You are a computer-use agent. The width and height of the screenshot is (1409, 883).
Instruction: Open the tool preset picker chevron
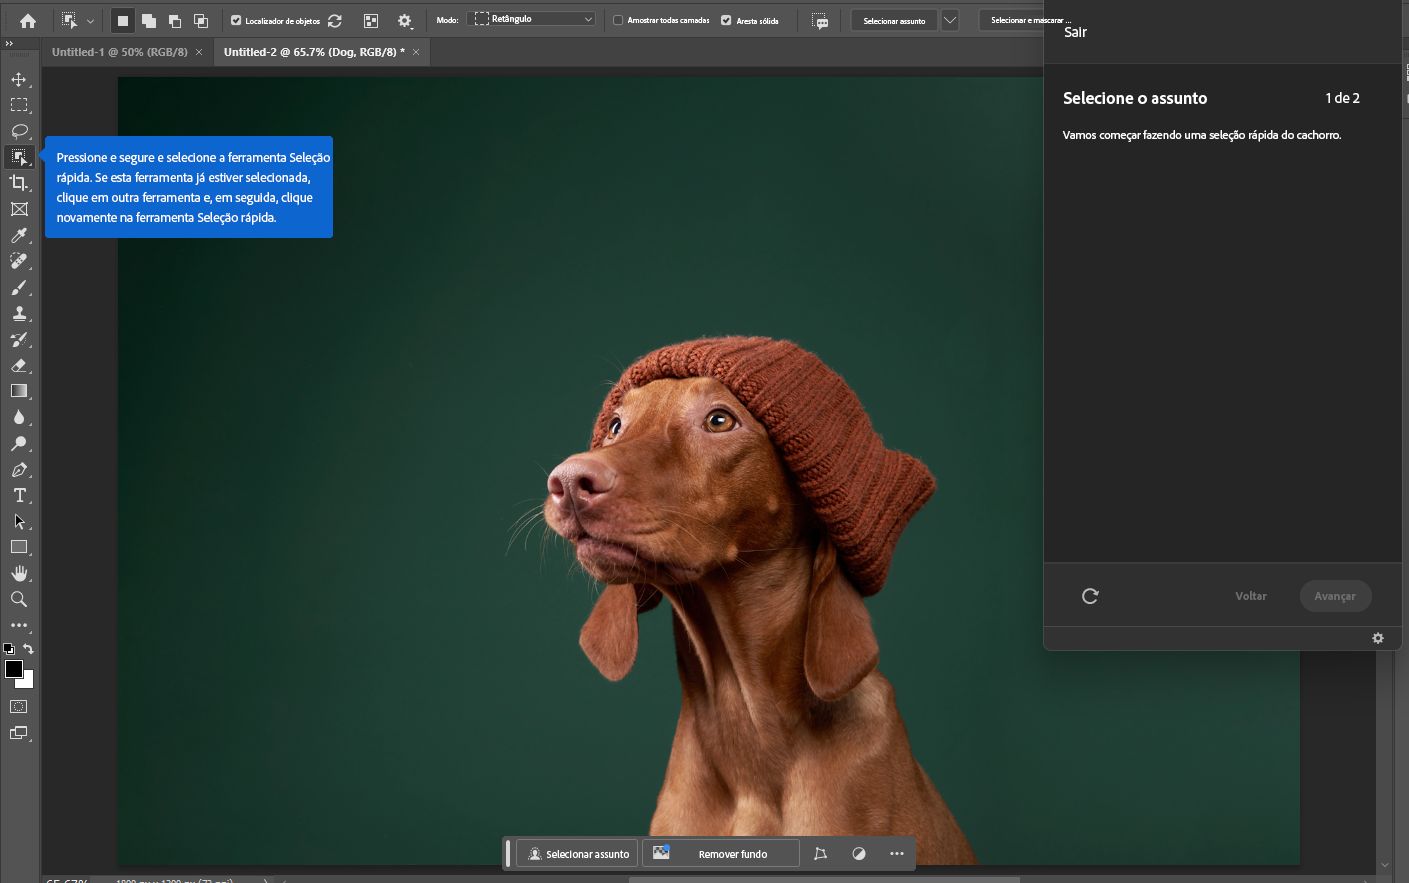coord(90,20)
